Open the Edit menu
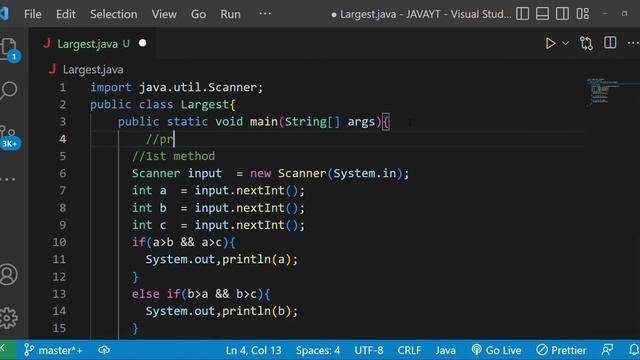The width and height of the screenshot is (640, 360). click(x=66, y=14)
